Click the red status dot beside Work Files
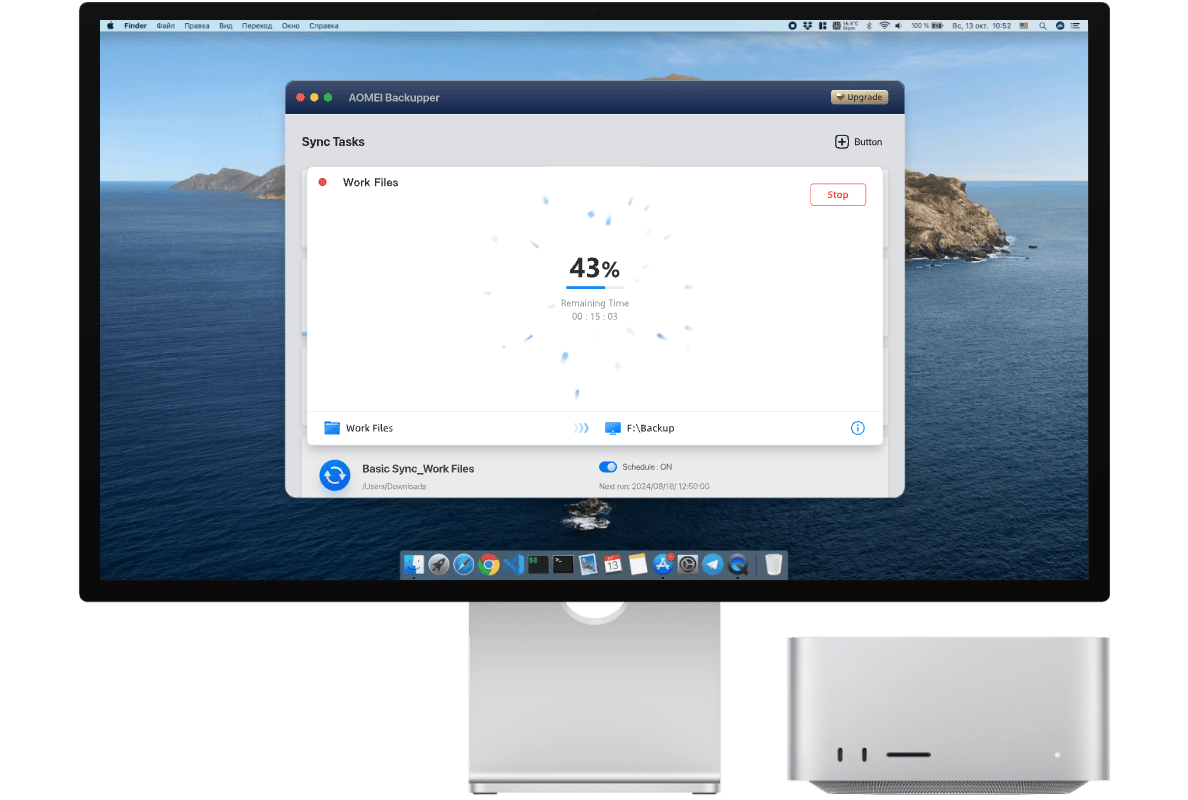The height and width of the screenshot is (800, 1188). coord(323,182)
